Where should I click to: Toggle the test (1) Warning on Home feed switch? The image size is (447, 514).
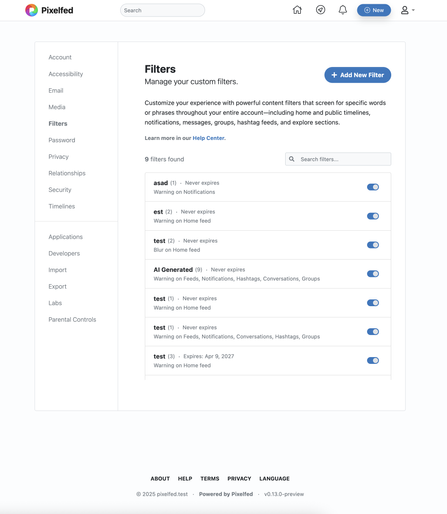pyautogui.click(x=373, y=303)
